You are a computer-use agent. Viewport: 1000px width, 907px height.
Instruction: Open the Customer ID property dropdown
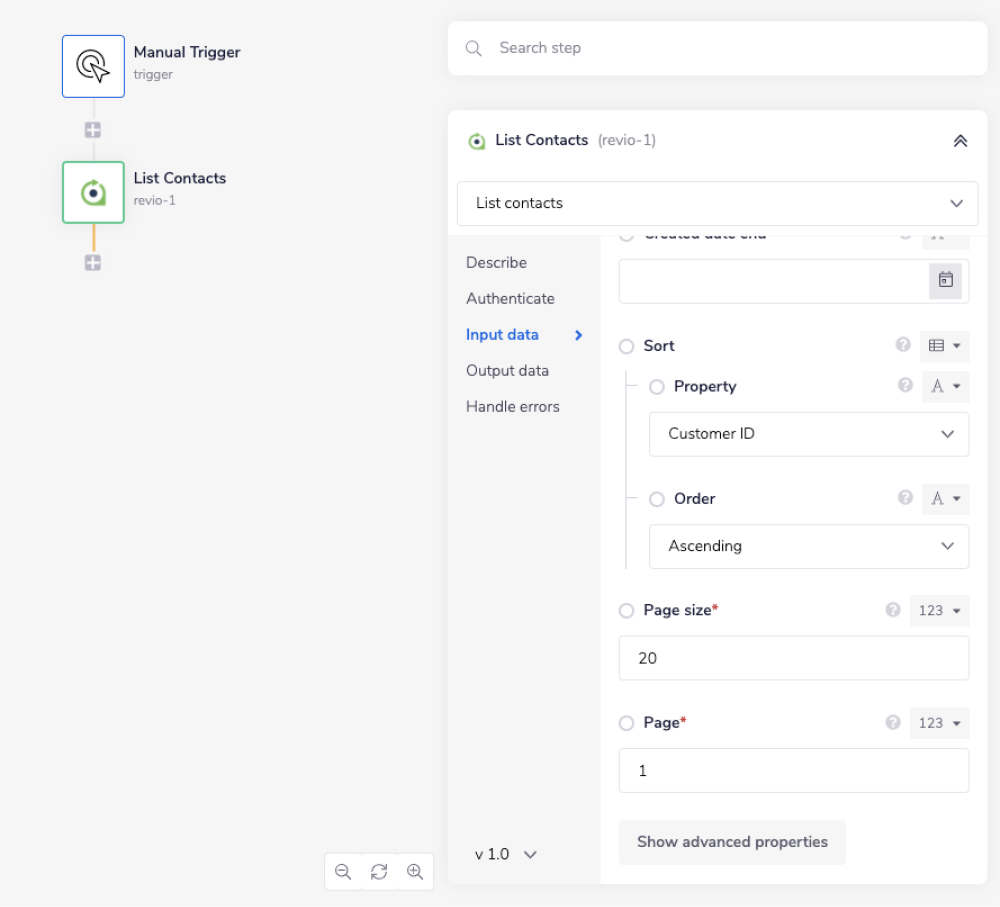point(808,434)
